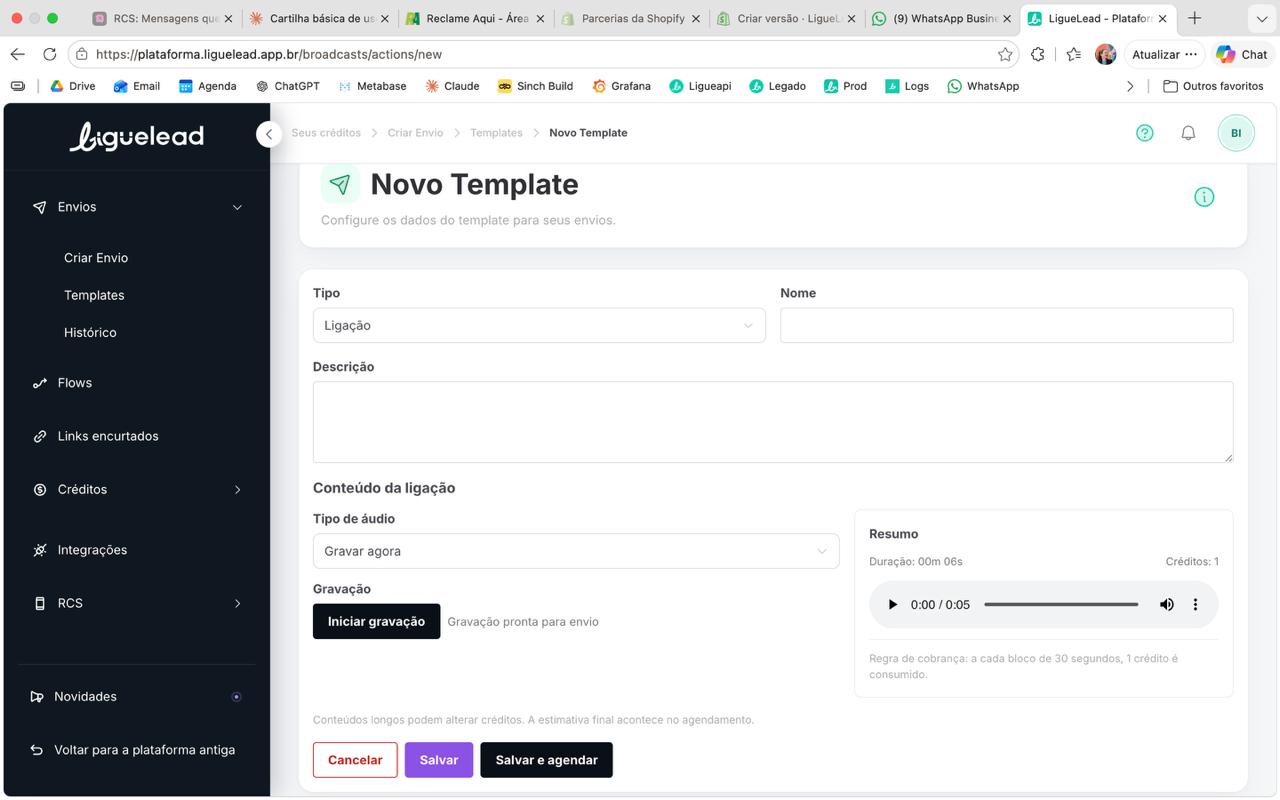1280x800 pixels.
Task: Open Flows in sidebar
Action: (75, 383)
